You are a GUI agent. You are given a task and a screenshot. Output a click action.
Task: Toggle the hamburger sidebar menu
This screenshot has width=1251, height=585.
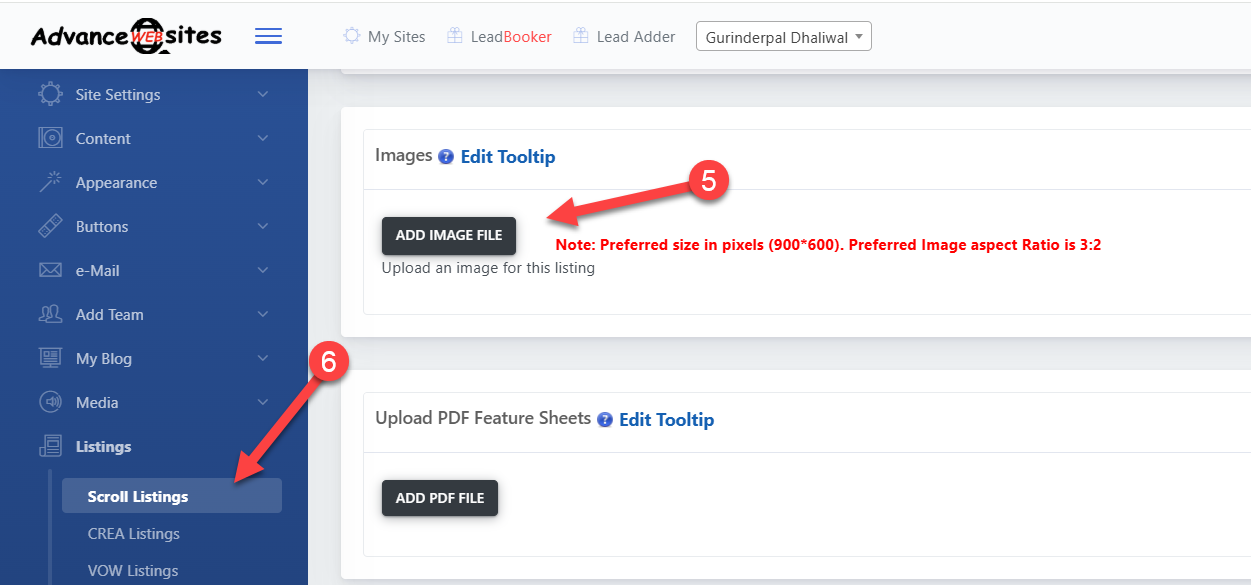point(268,37)
